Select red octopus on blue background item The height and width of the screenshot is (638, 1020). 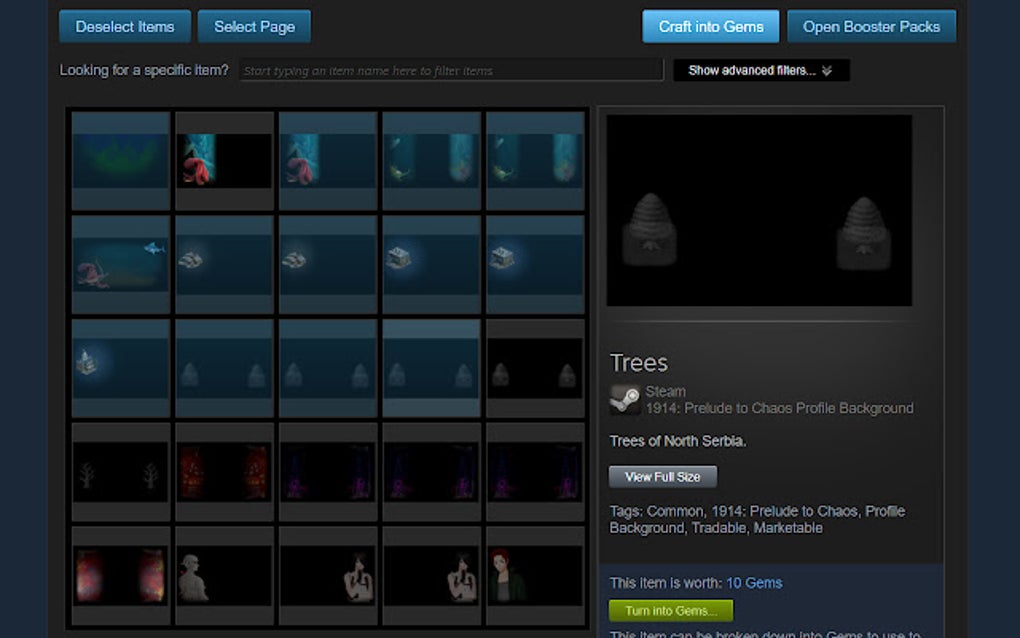328,161
